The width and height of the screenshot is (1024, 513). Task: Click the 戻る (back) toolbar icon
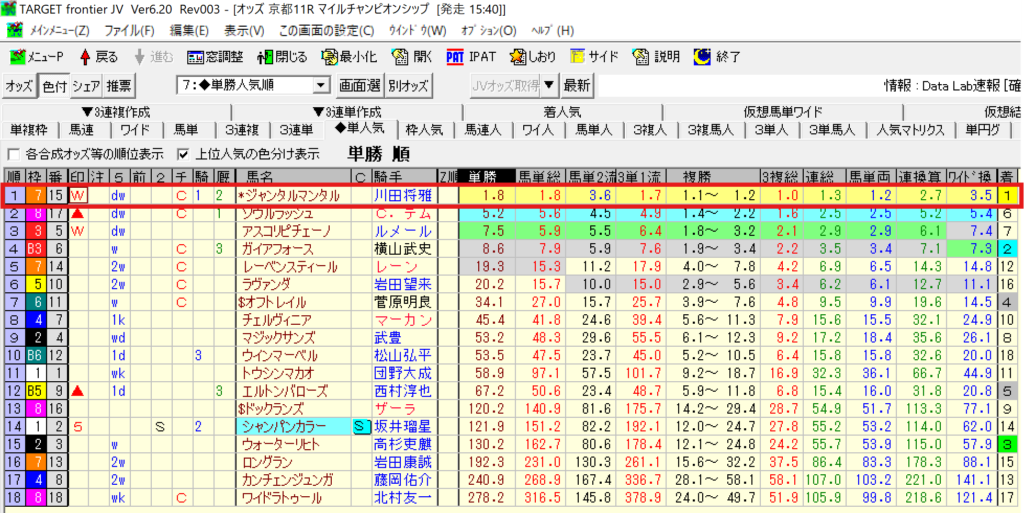[97, 56]
